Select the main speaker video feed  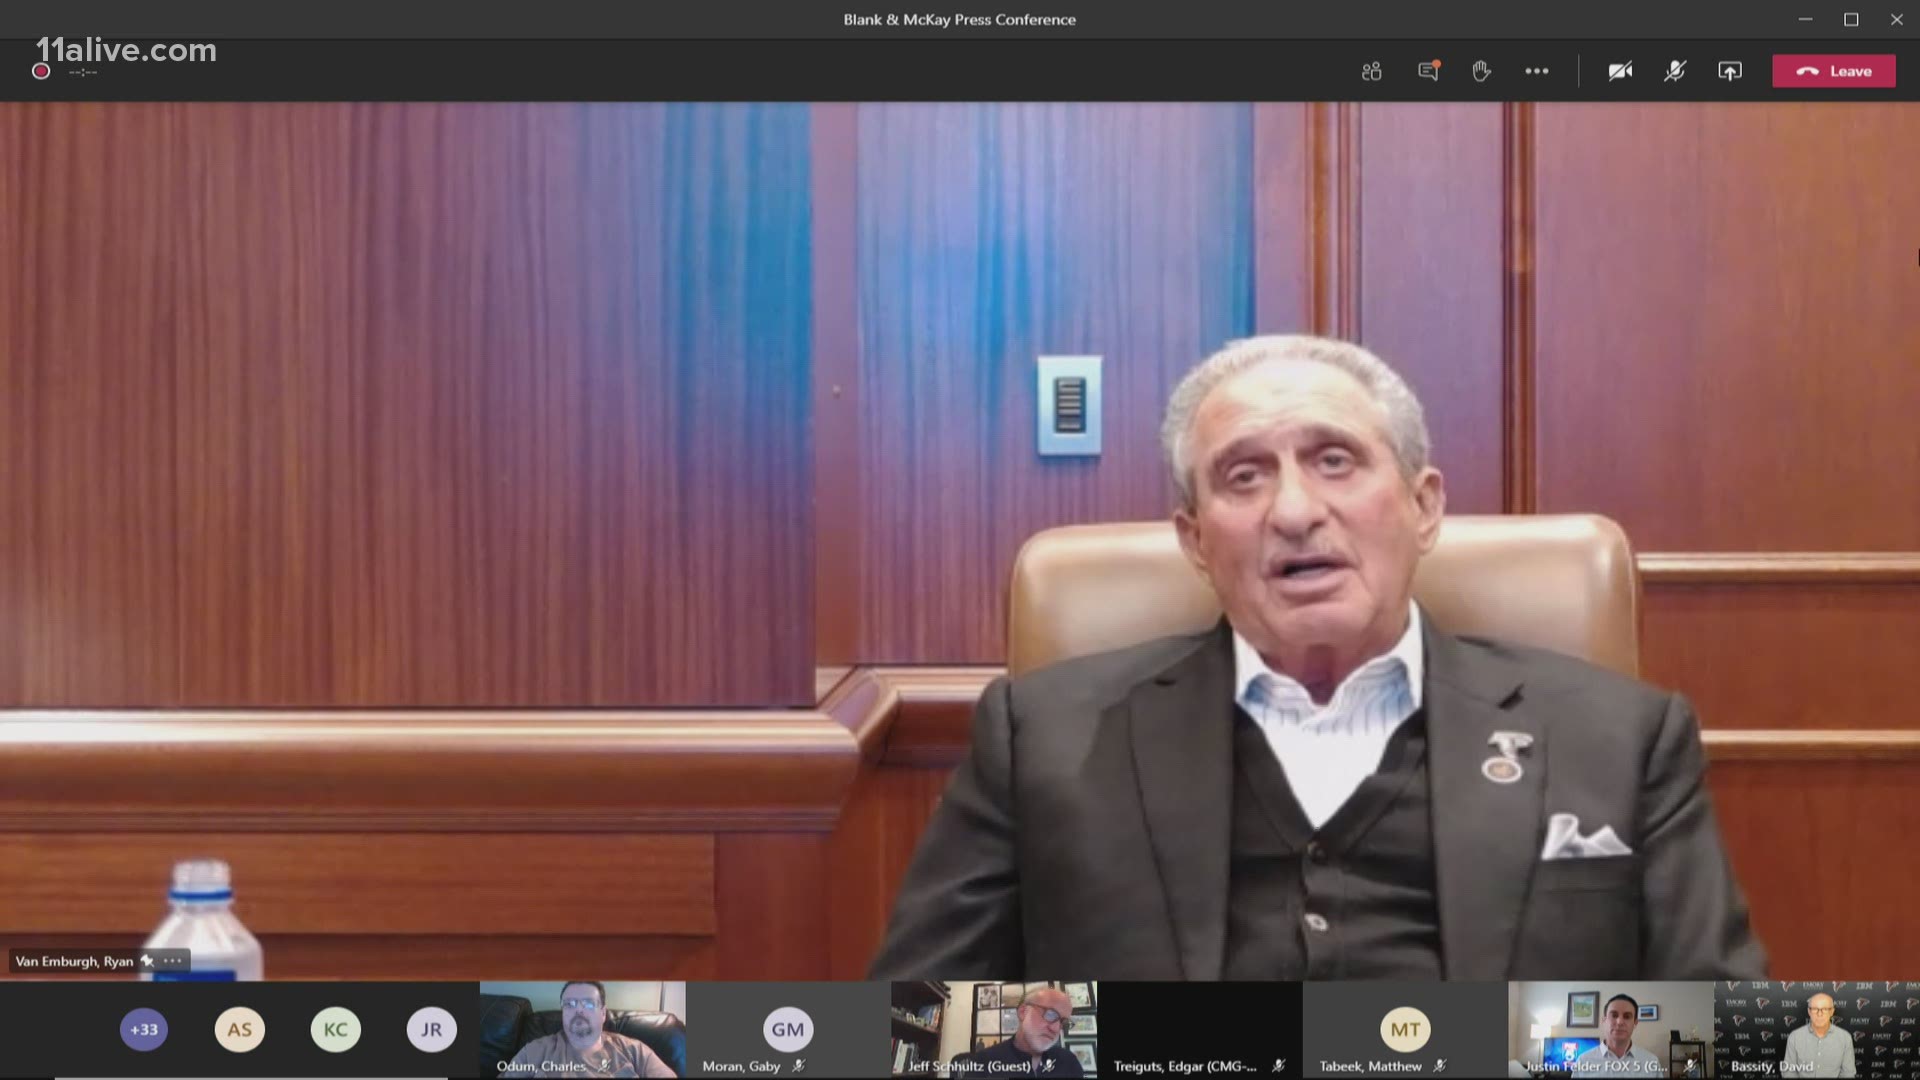[960, 541]
